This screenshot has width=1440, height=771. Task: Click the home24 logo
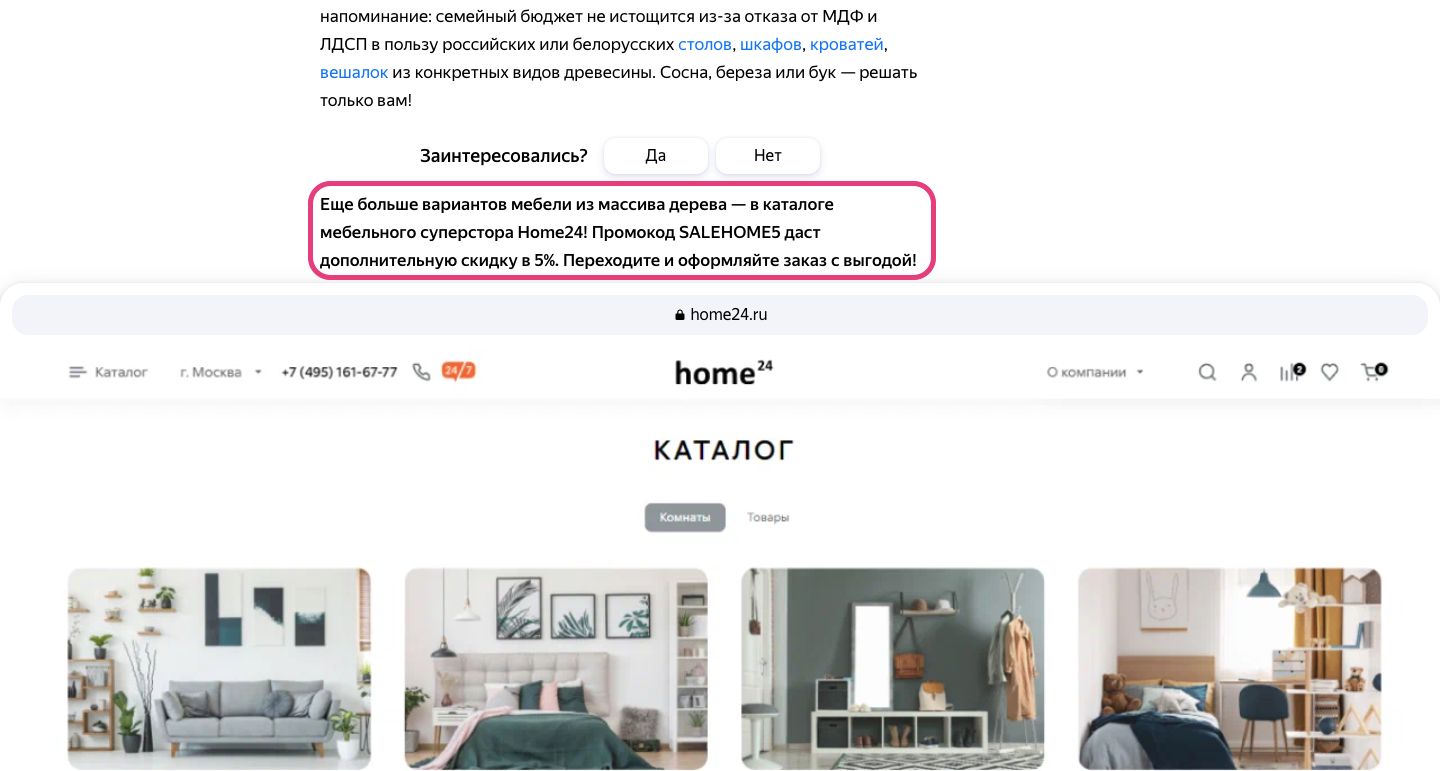tap(723, 372)
